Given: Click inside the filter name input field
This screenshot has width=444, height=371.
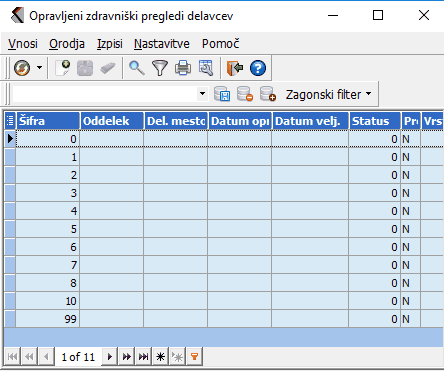Looking at the screenshot, I should pyautogui.click(x=105, y=94).
